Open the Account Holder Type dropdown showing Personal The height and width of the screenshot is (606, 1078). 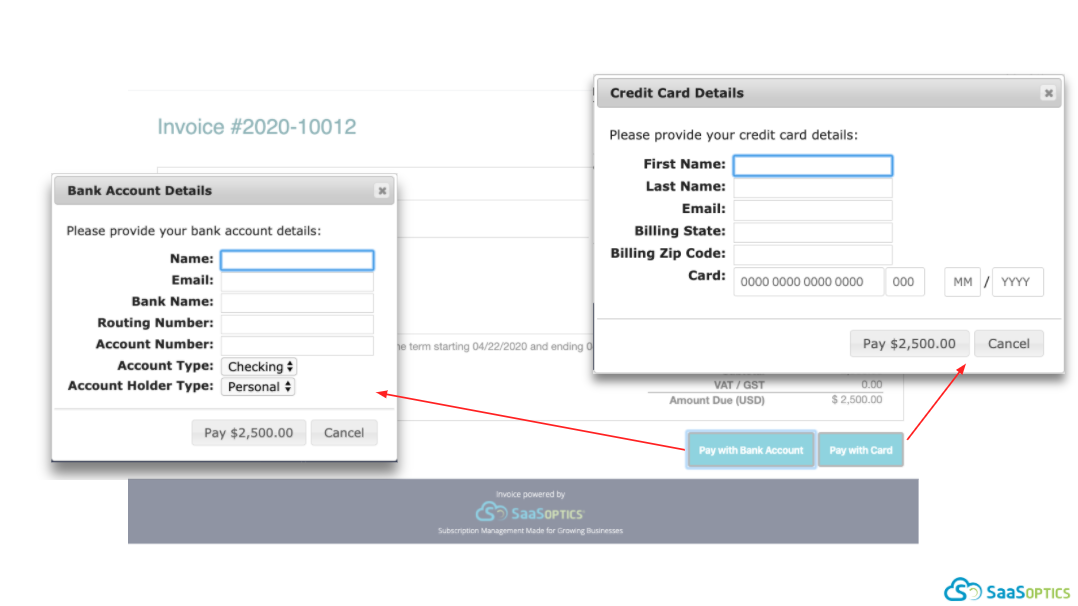[258, 387]
